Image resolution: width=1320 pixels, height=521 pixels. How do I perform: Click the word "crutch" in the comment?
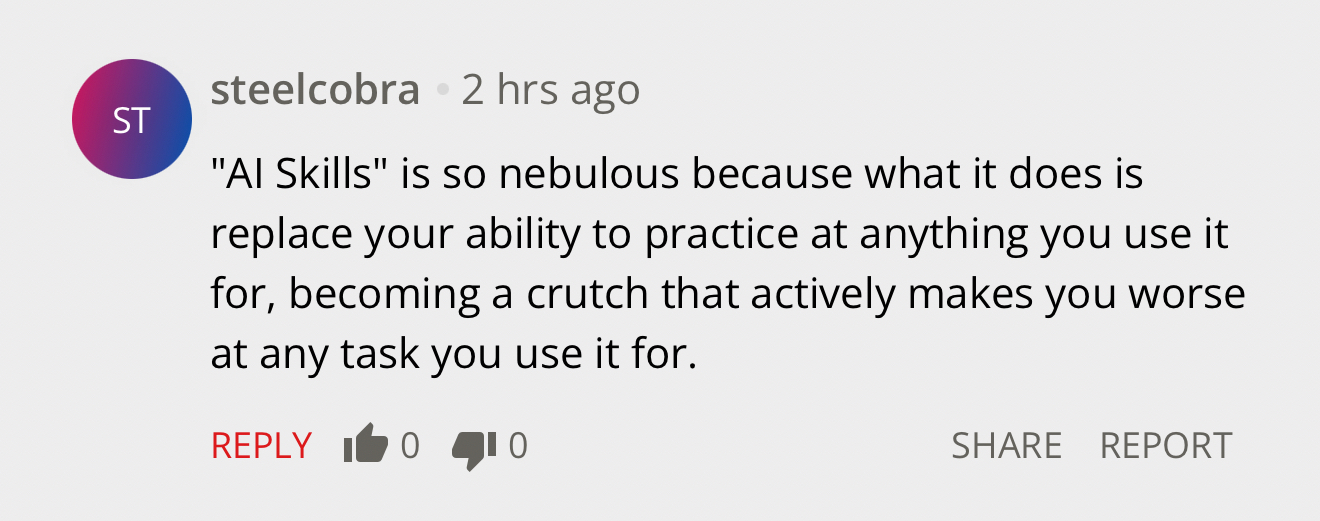click(589, 295)
